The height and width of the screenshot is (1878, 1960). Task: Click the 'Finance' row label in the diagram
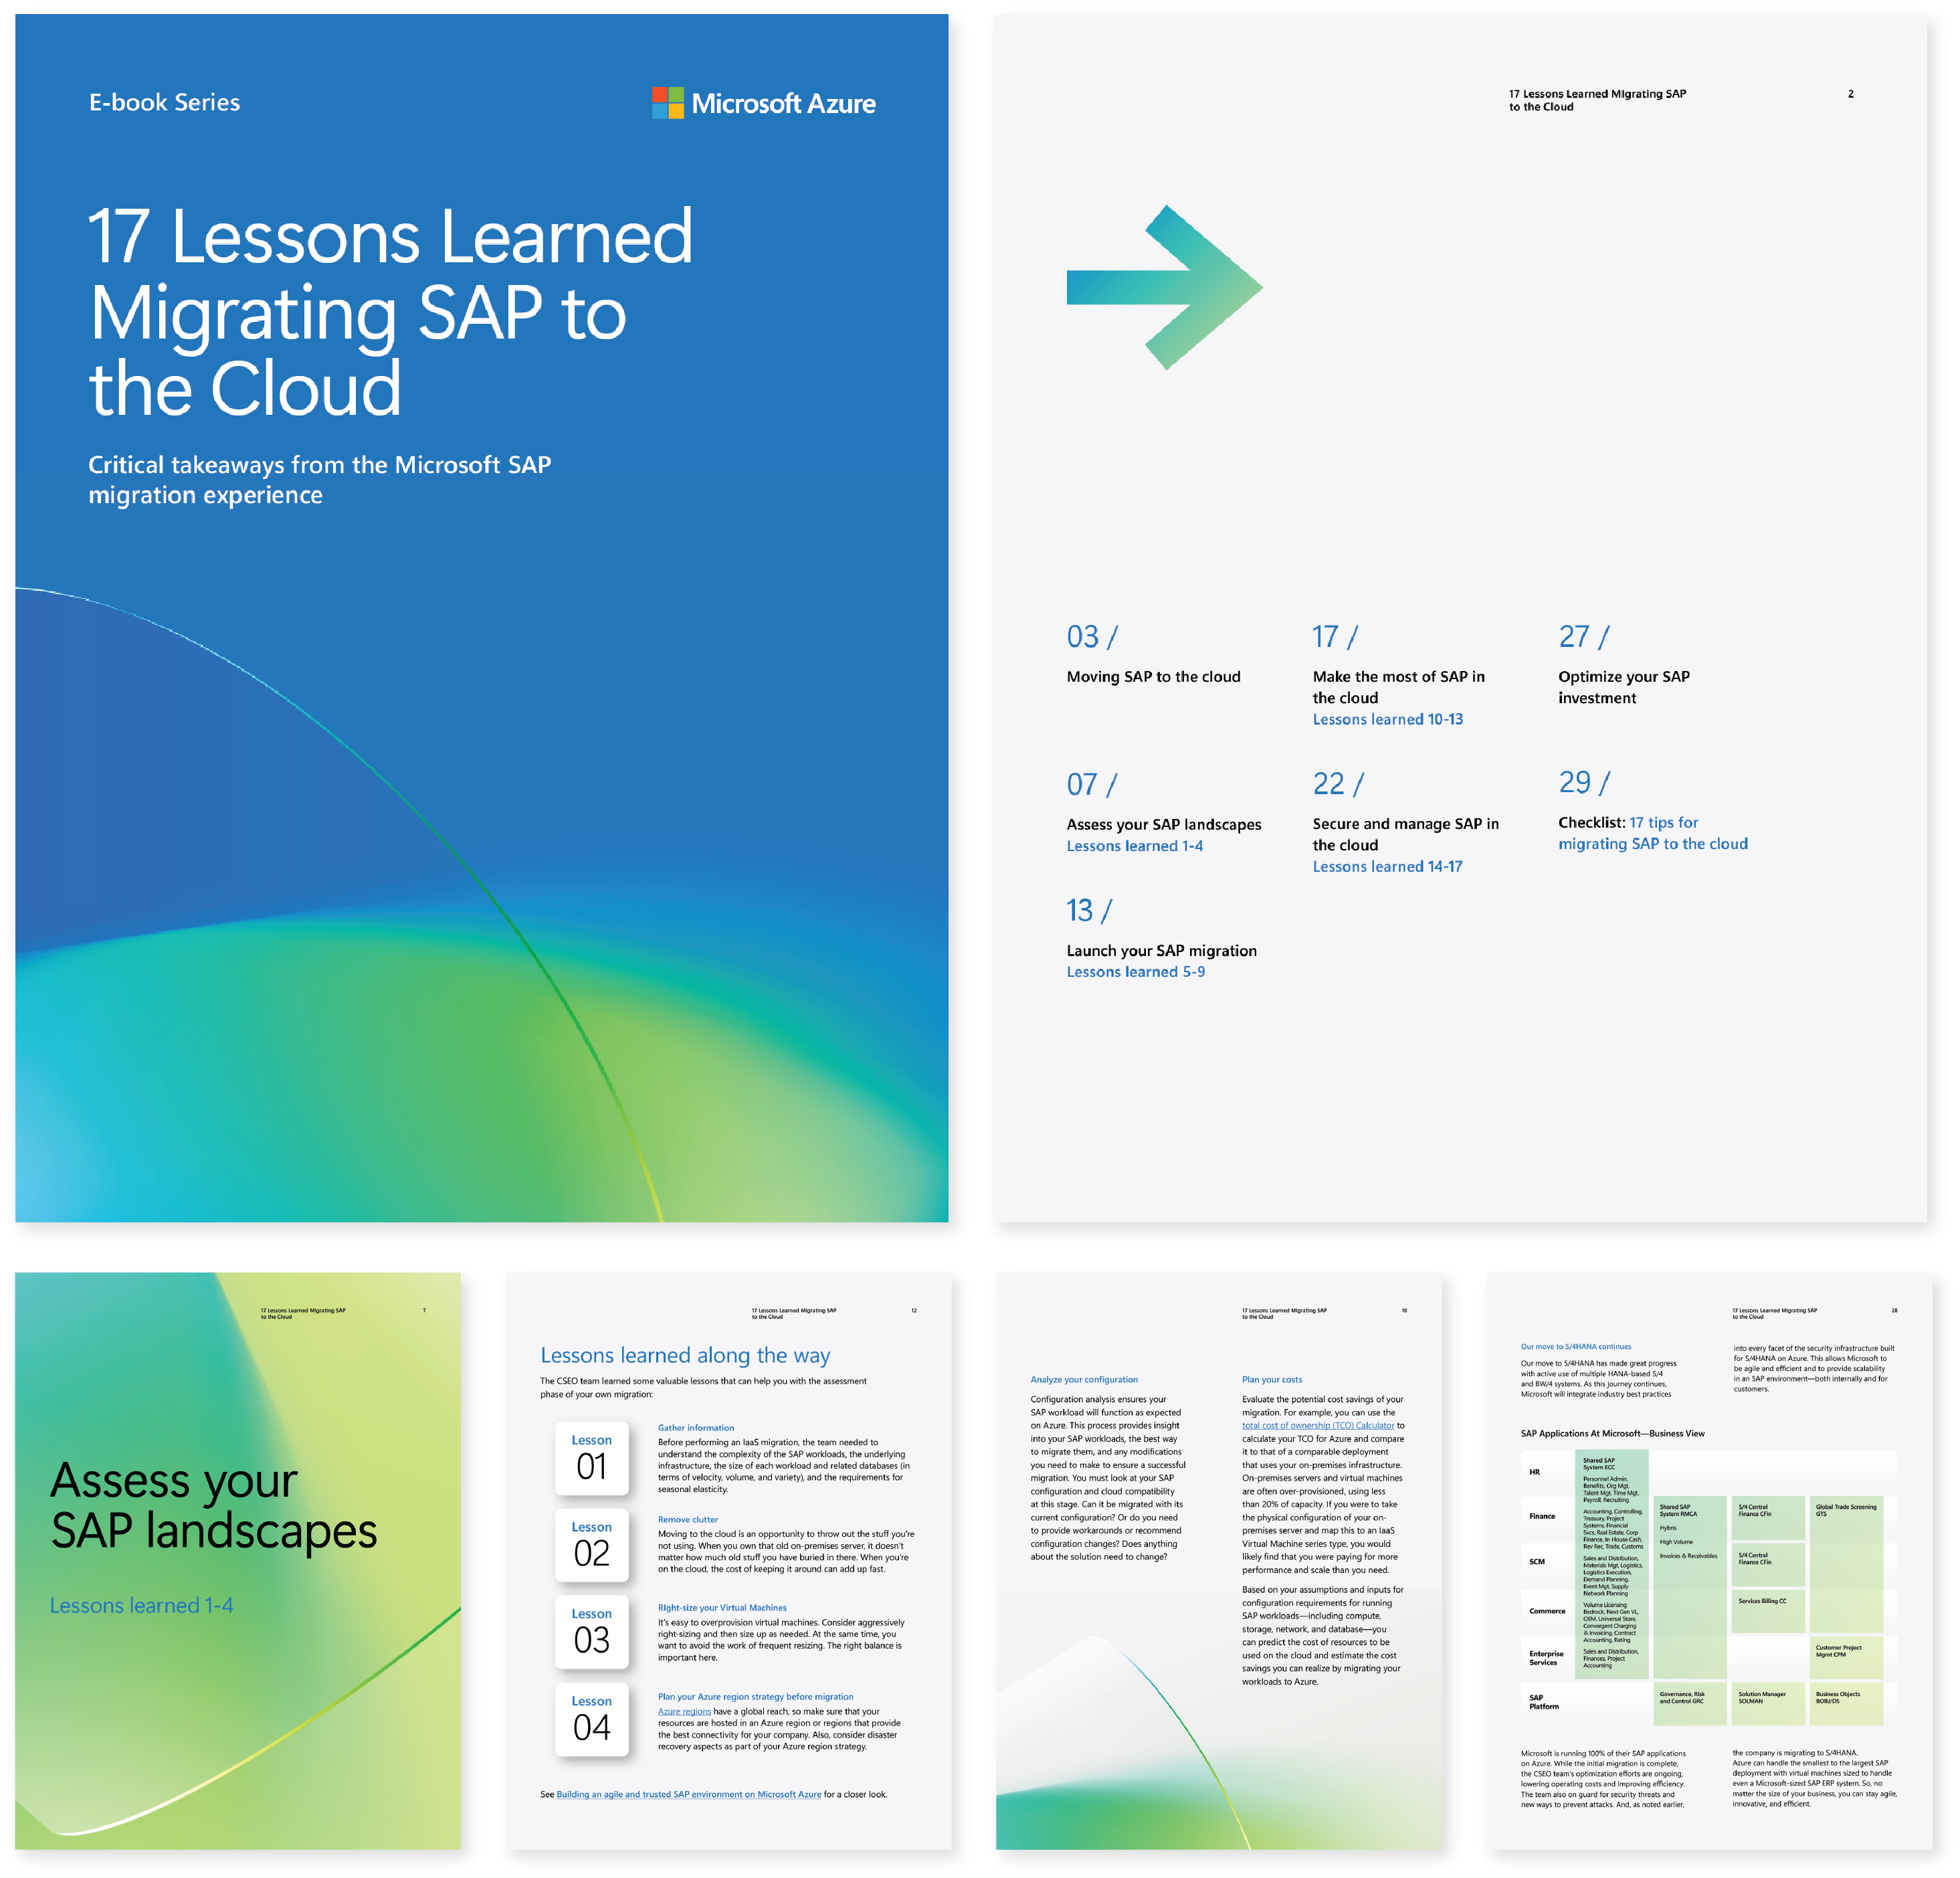click(x=1542, y=1516)
